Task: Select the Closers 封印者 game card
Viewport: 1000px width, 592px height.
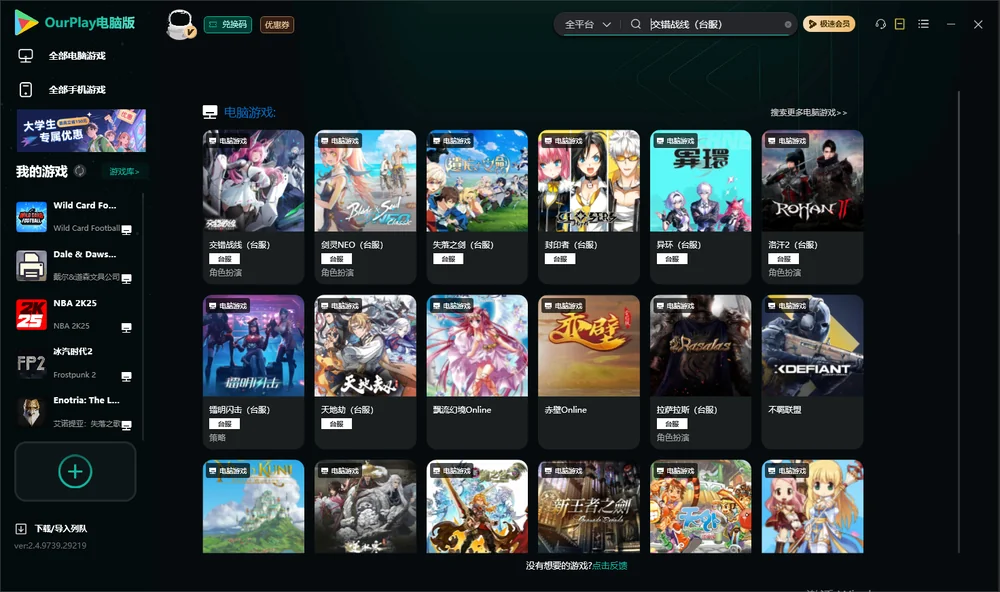Action: (x=589, y=207)
